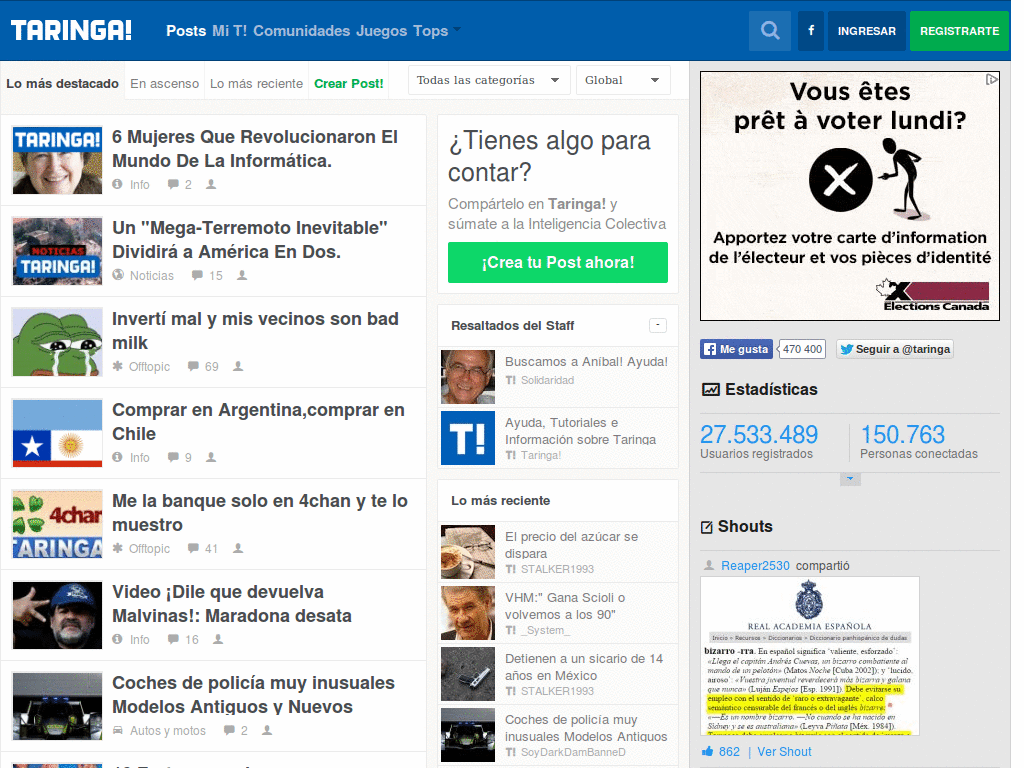Click the Maradona post thumbnail
This screenshot has width=1024, height=768.
coord(57,615)
